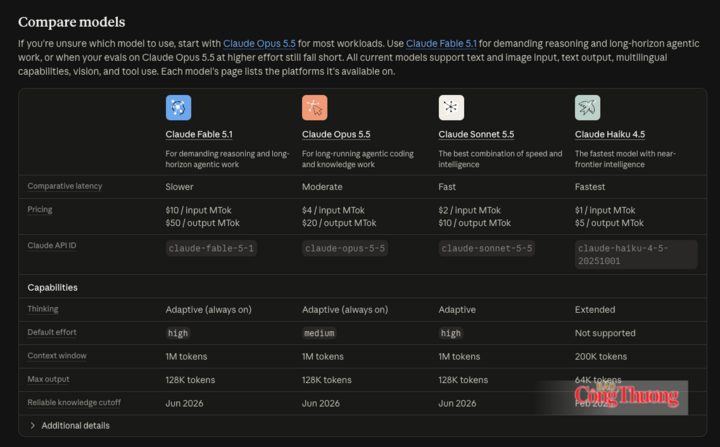Viewport: 720px width, 447px height.
Task: Click the $2 / input MTok price
Action: (x=469, y=210)
